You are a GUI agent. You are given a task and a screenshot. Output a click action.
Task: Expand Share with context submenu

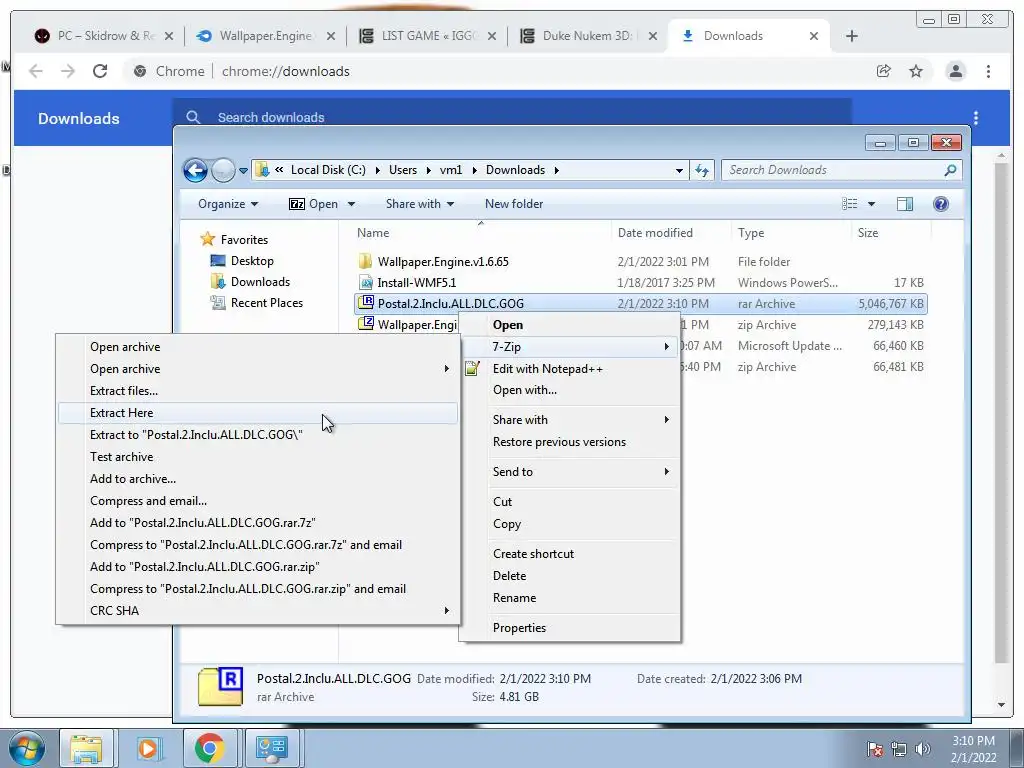[569, 420]
